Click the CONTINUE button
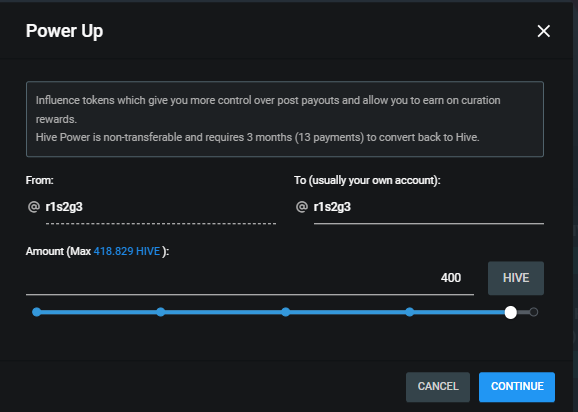Viewport: 578px width, 412px height. pyautogui.click(x=517, y=387)
